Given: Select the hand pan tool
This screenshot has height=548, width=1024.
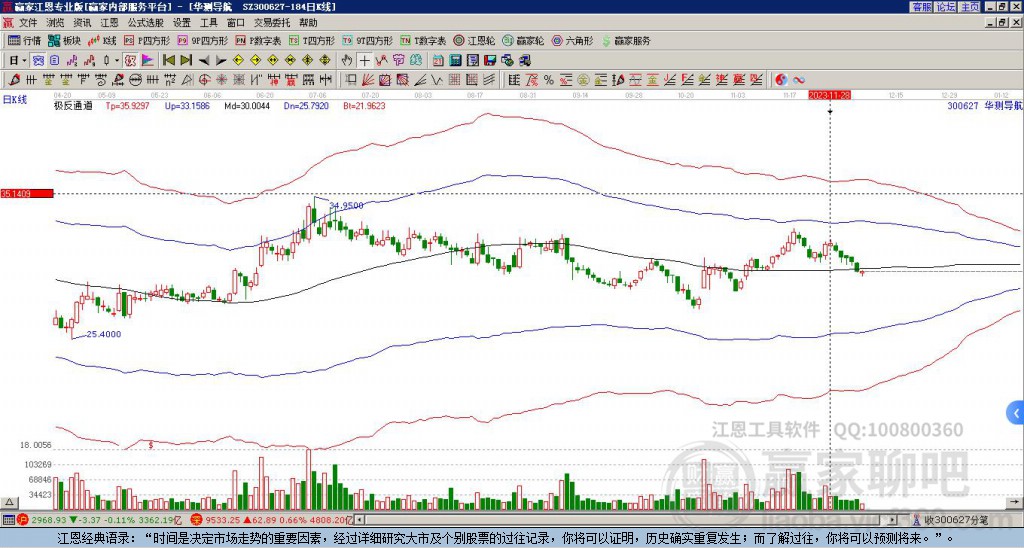Looking at the screenshot, I should tap(347, 60).
